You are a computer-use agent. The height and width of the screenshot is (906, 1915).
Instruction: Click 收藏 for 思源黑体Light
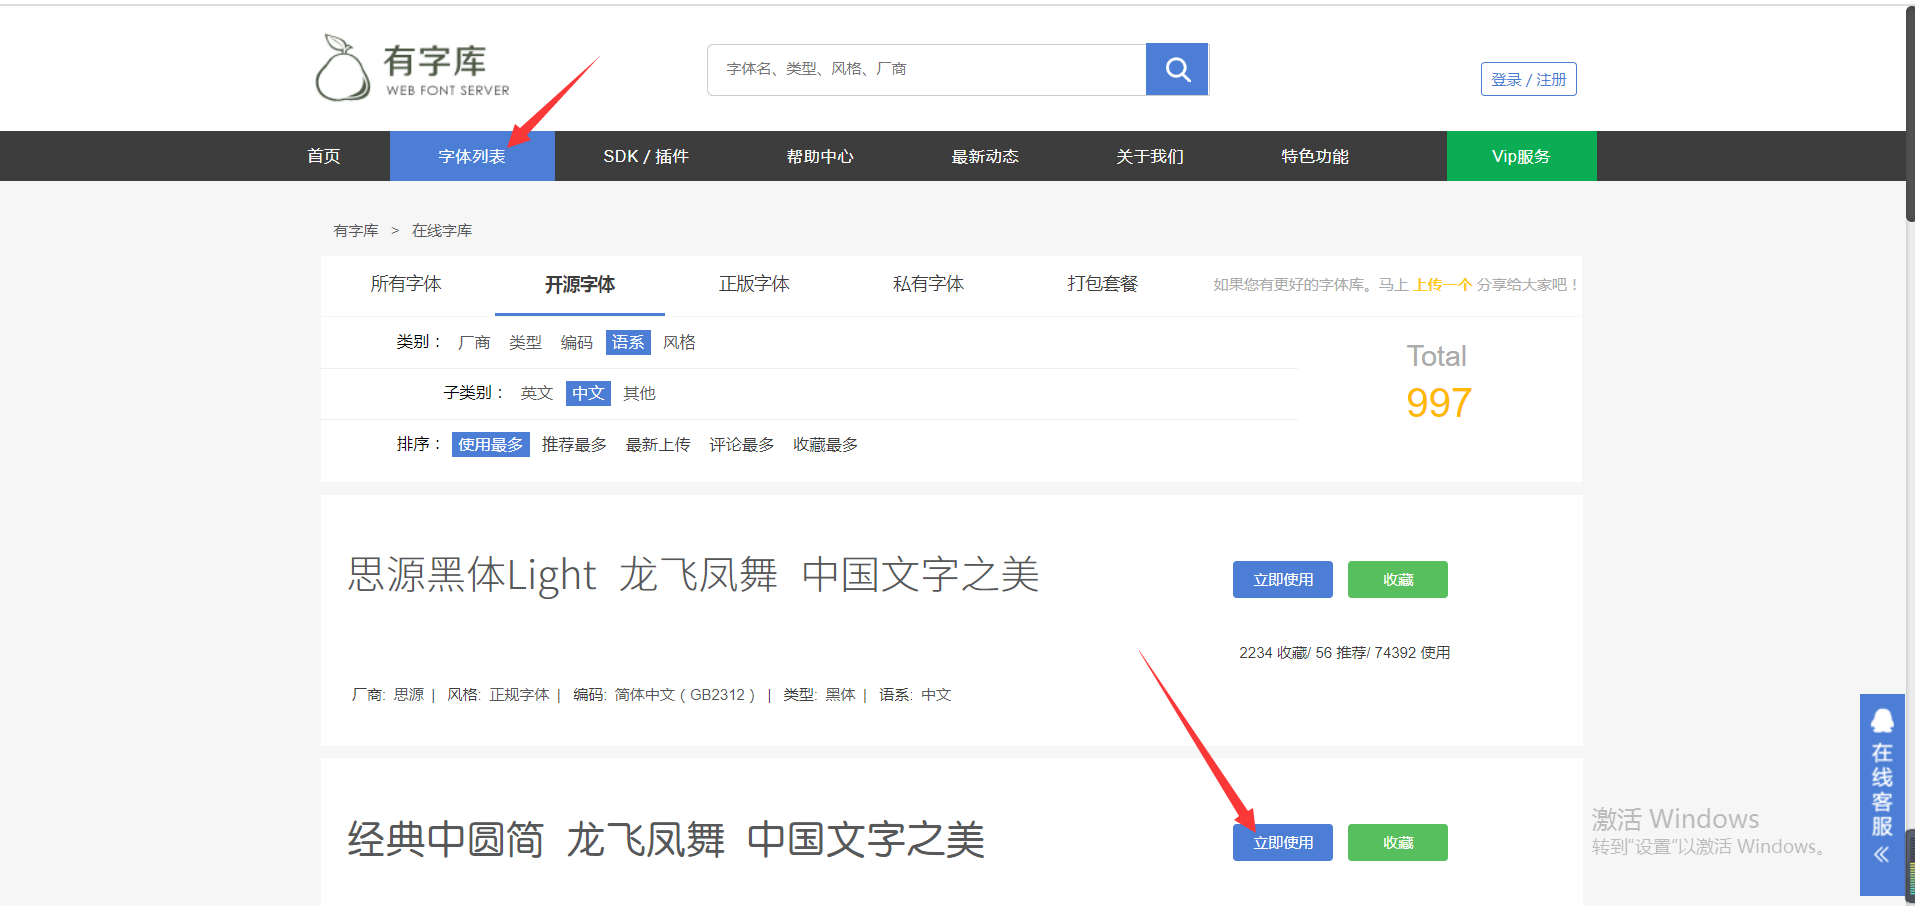point(1398,580)
